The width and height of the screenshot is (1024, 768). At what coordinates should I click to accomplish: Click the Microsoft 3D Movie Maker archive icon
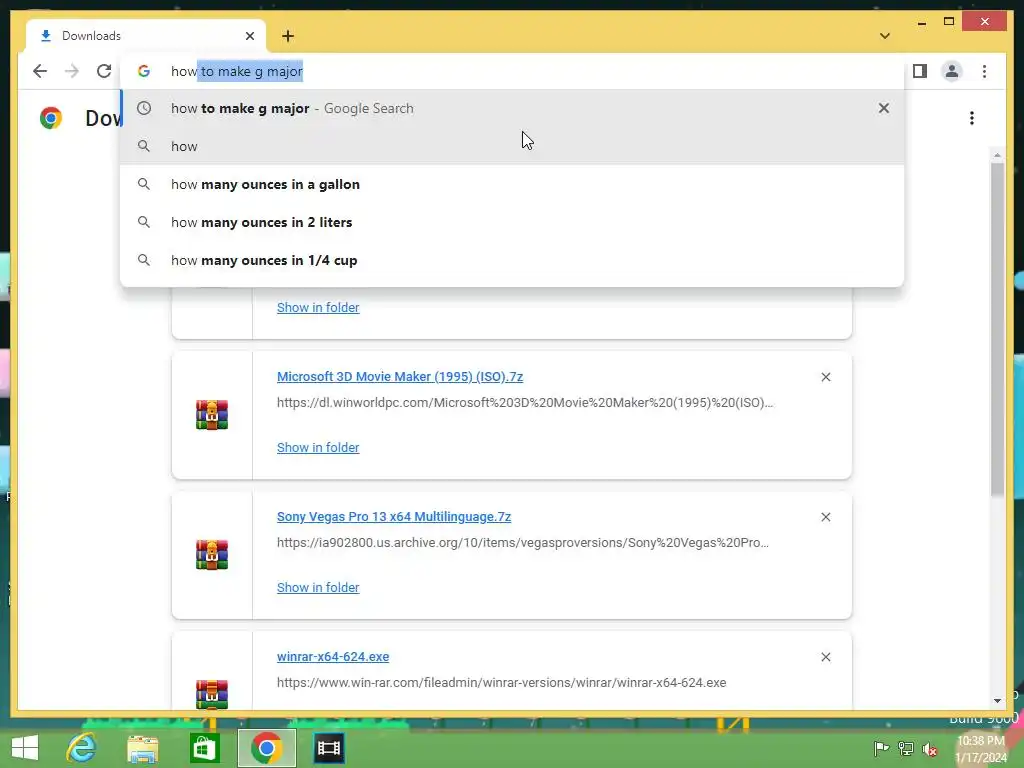212,415
